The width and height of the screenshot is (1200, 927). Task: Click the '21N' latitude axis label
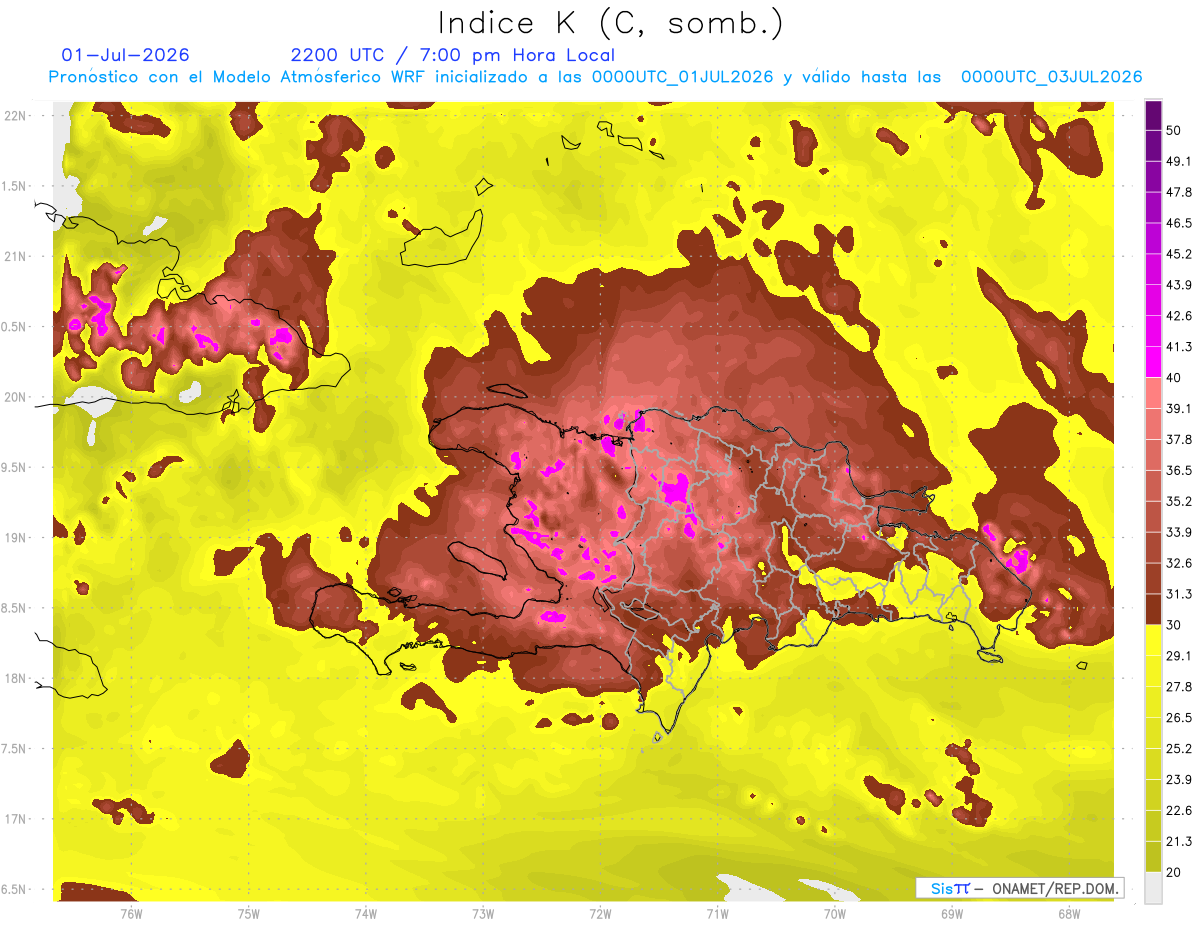coord(14,257)
